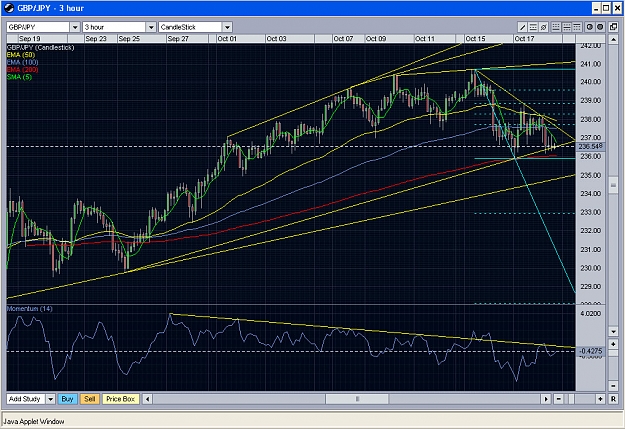Viewport: 625px width, 429px height.
Task: Click the Sep 23 date header
Action: pos(96,39)
